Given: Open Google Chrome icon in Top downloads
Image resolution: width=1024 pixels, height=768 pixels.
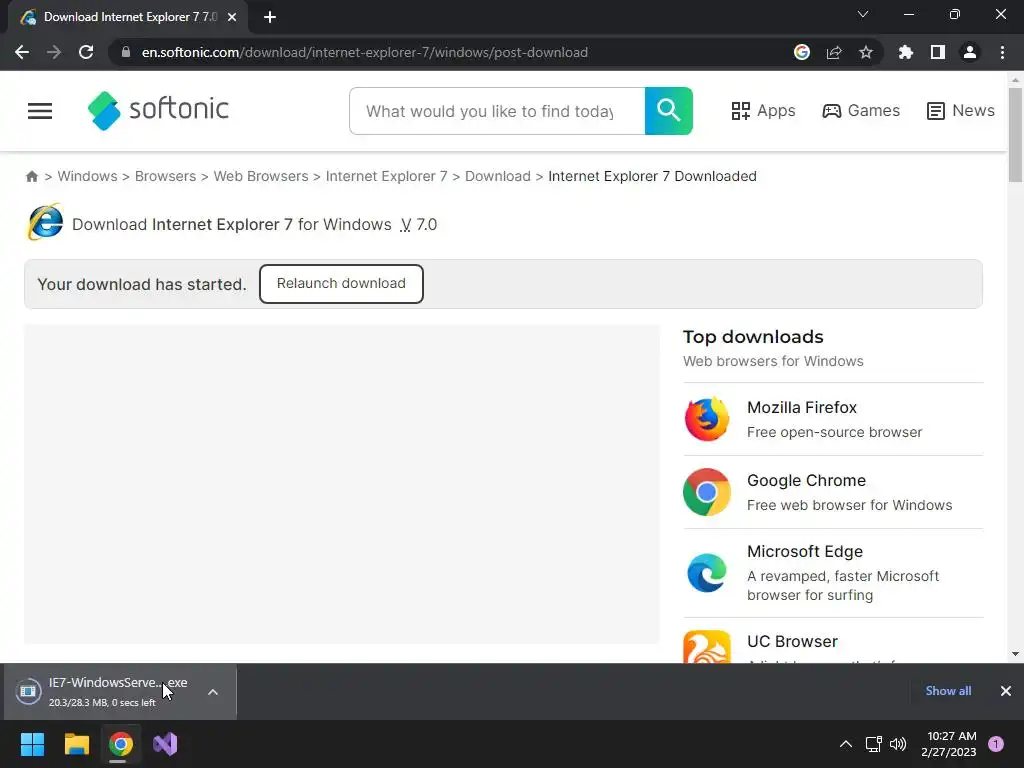Looking at the screenshot, I should 707,492.
